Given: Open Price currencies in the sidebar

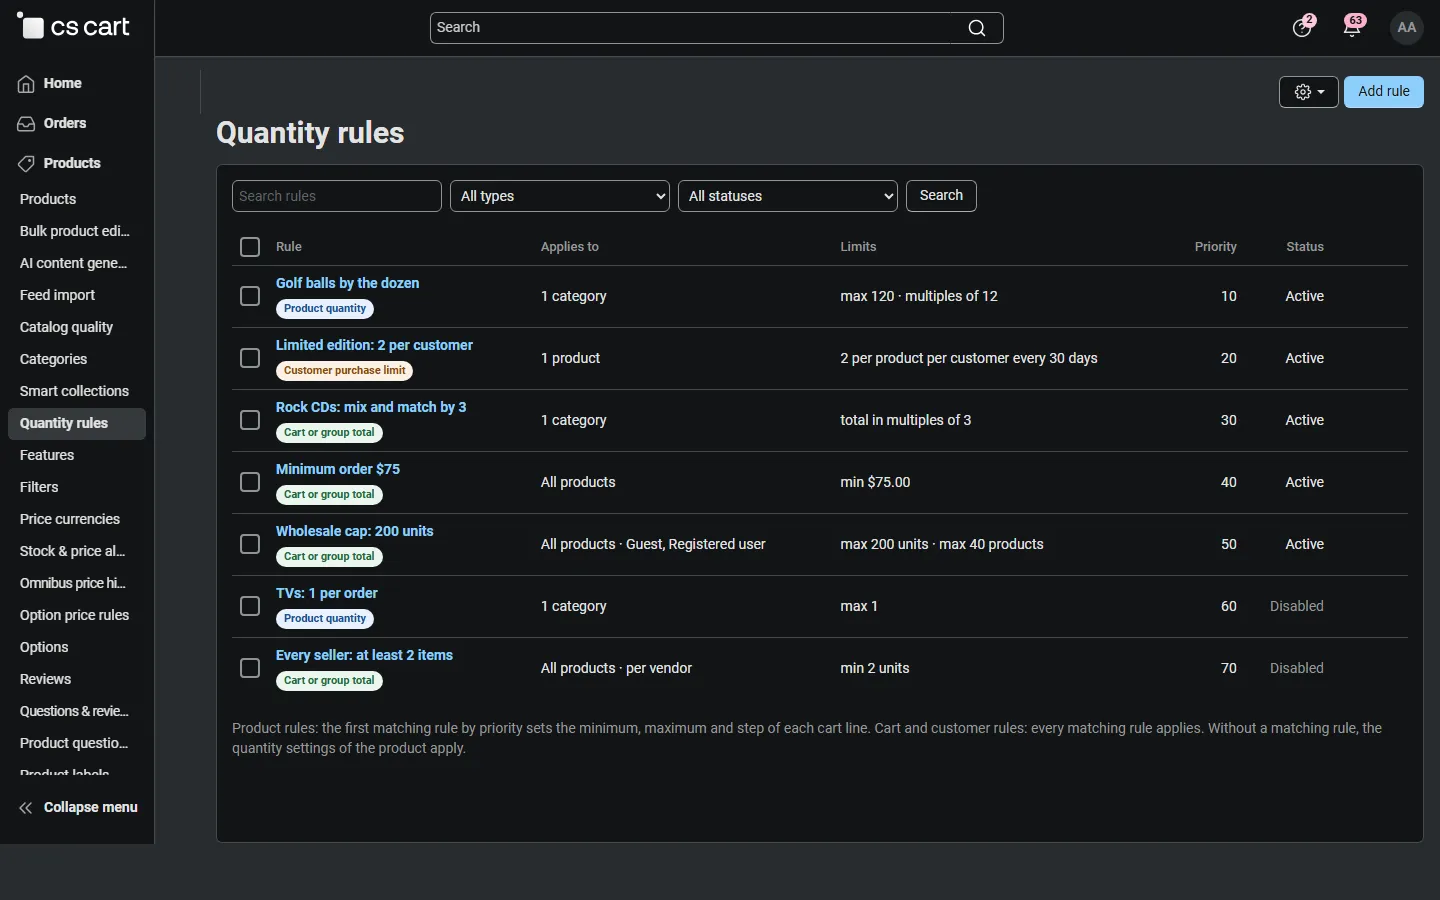Looking at the screenshot, I should tap(70, 520).
